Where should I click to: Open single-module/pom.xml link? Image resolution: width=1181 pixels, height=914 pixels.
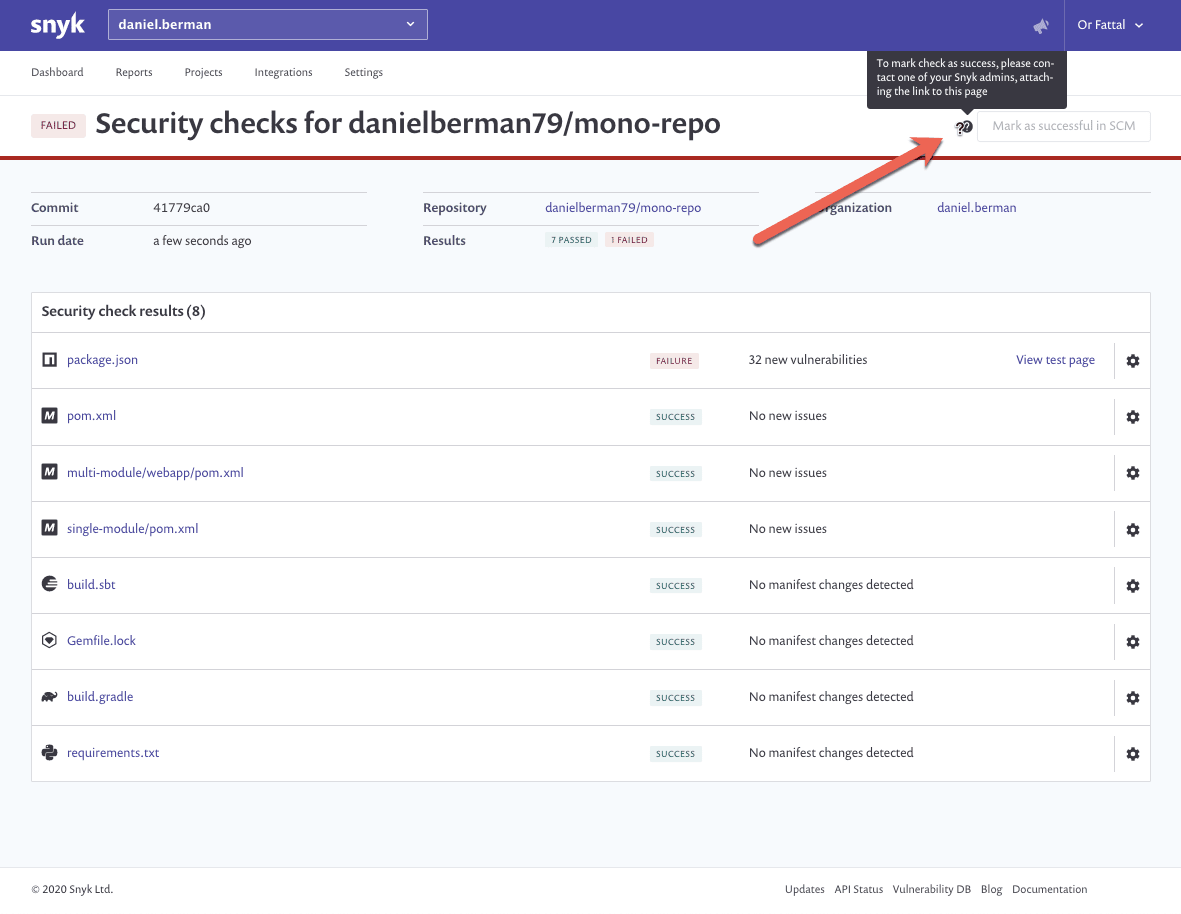[x=133, y=529]
